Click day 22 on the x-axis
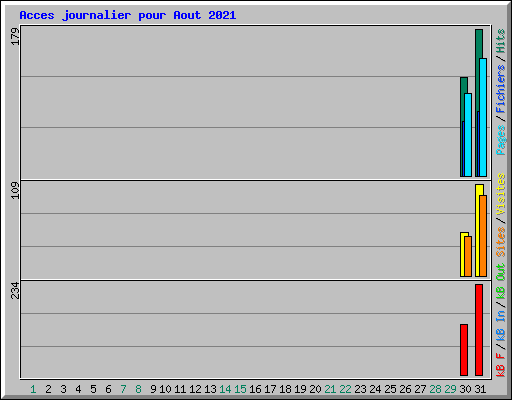512x400 pixels. click(345, 389)
